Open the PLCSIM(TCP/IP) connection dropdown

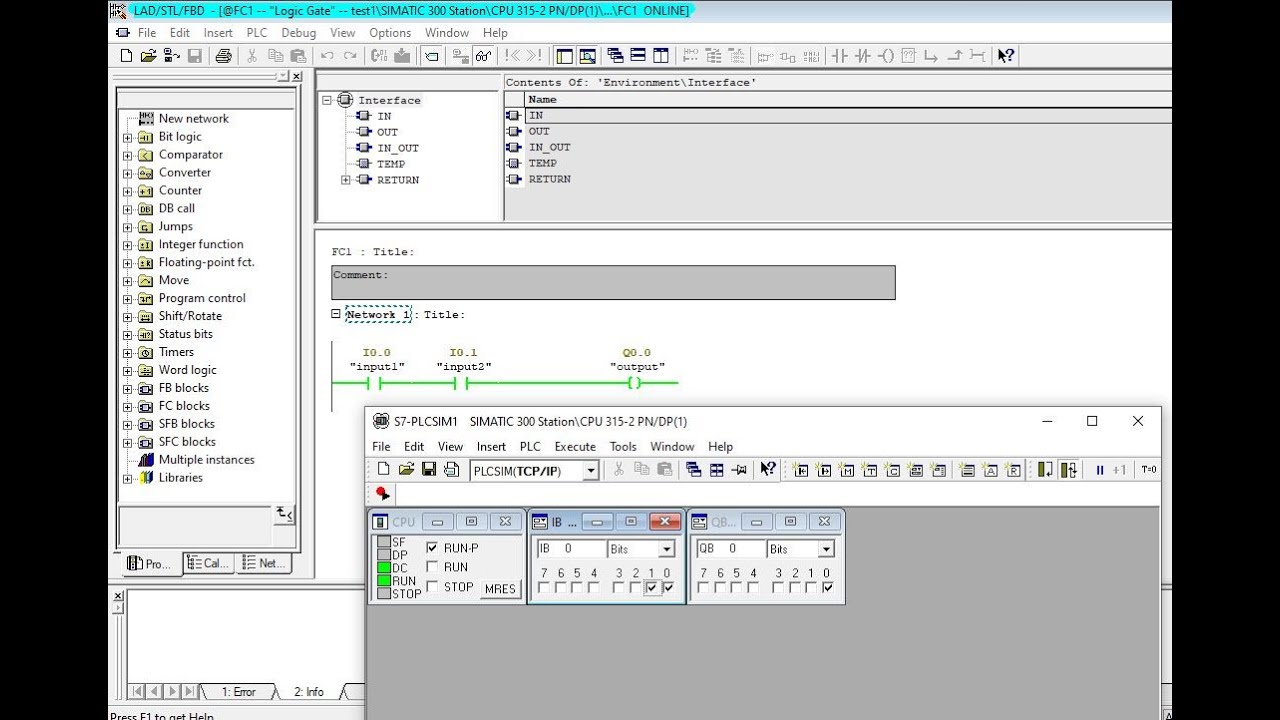(x=591, y=471)
